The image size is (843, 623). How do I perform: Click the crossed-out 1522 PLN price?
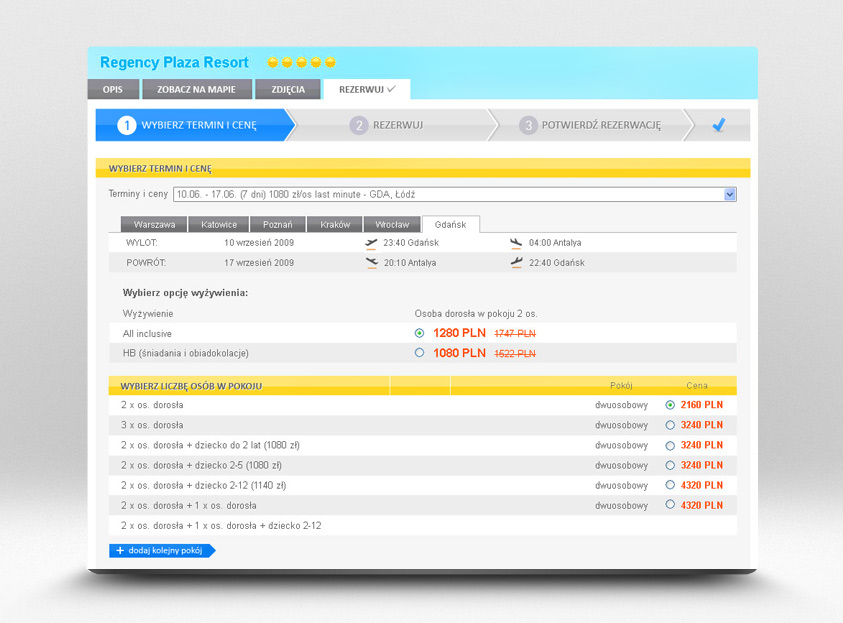point(515,354)
